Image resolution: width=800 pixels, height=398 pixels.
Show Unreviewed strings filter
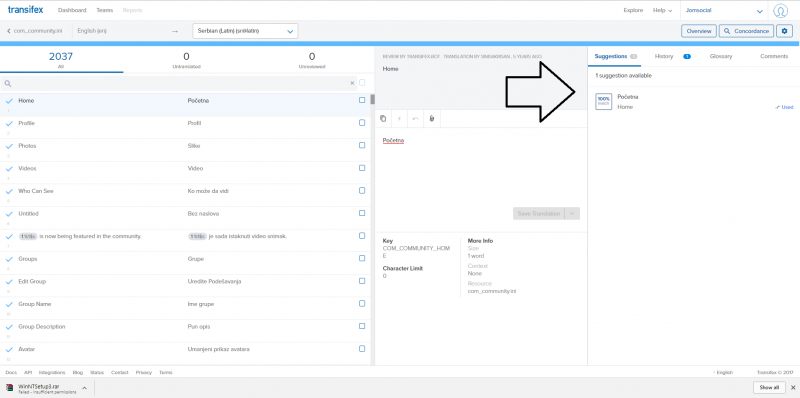312,60
